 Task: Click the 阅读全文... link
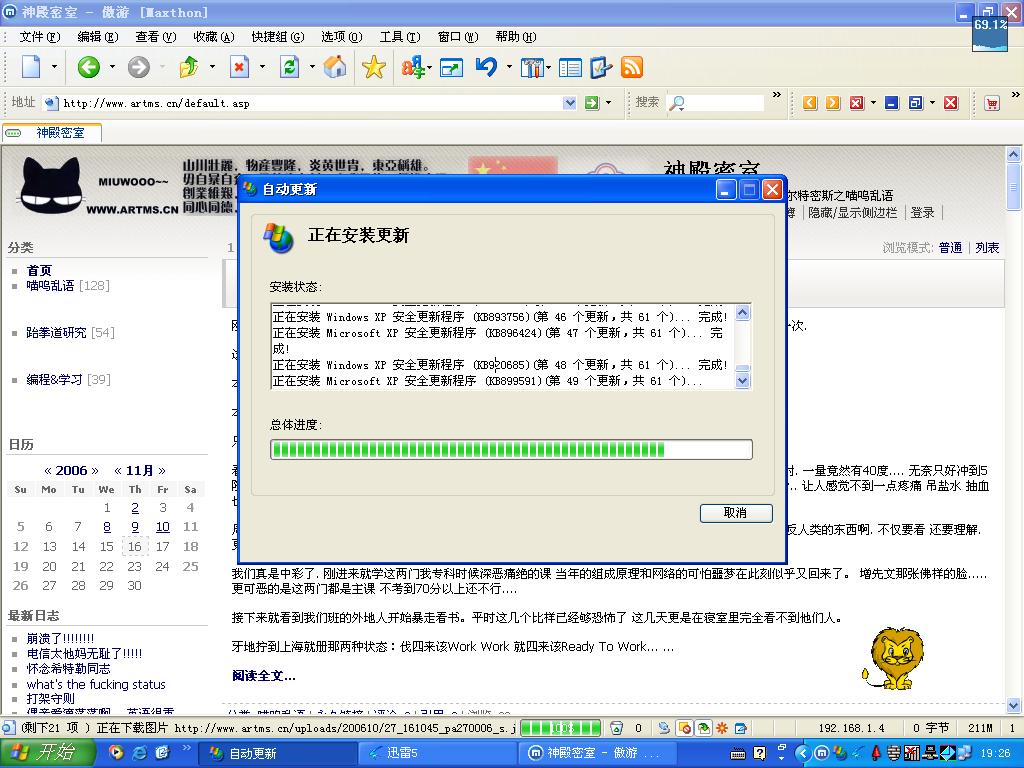(x=264, y=675)
